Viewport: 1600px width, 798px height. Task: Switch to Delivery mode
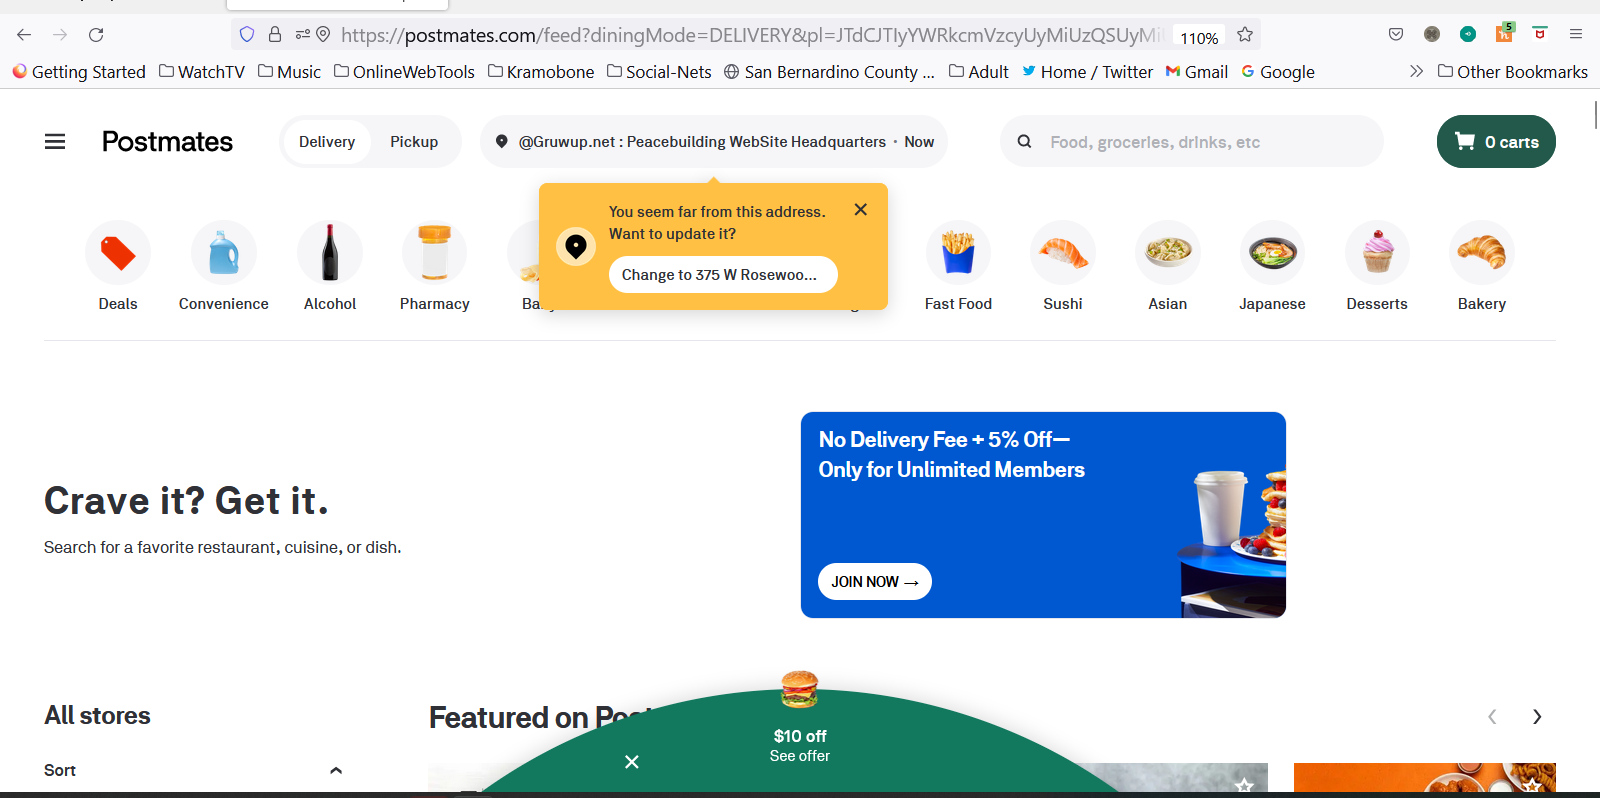pos(327,142)
